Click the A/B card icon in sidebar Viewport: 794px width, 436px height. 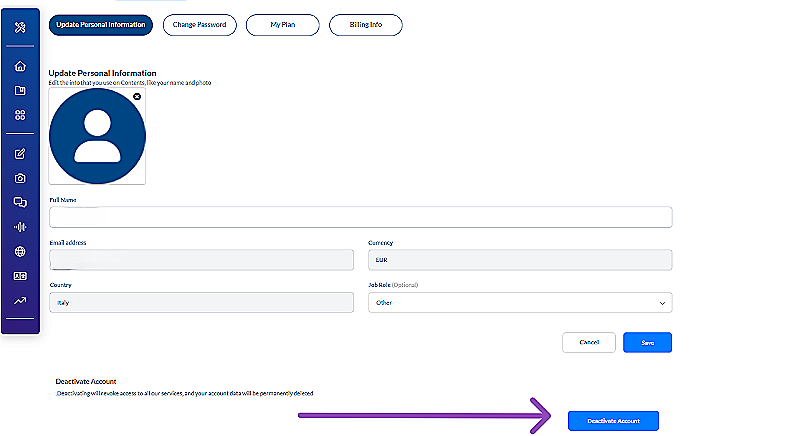tap(20, 276)
